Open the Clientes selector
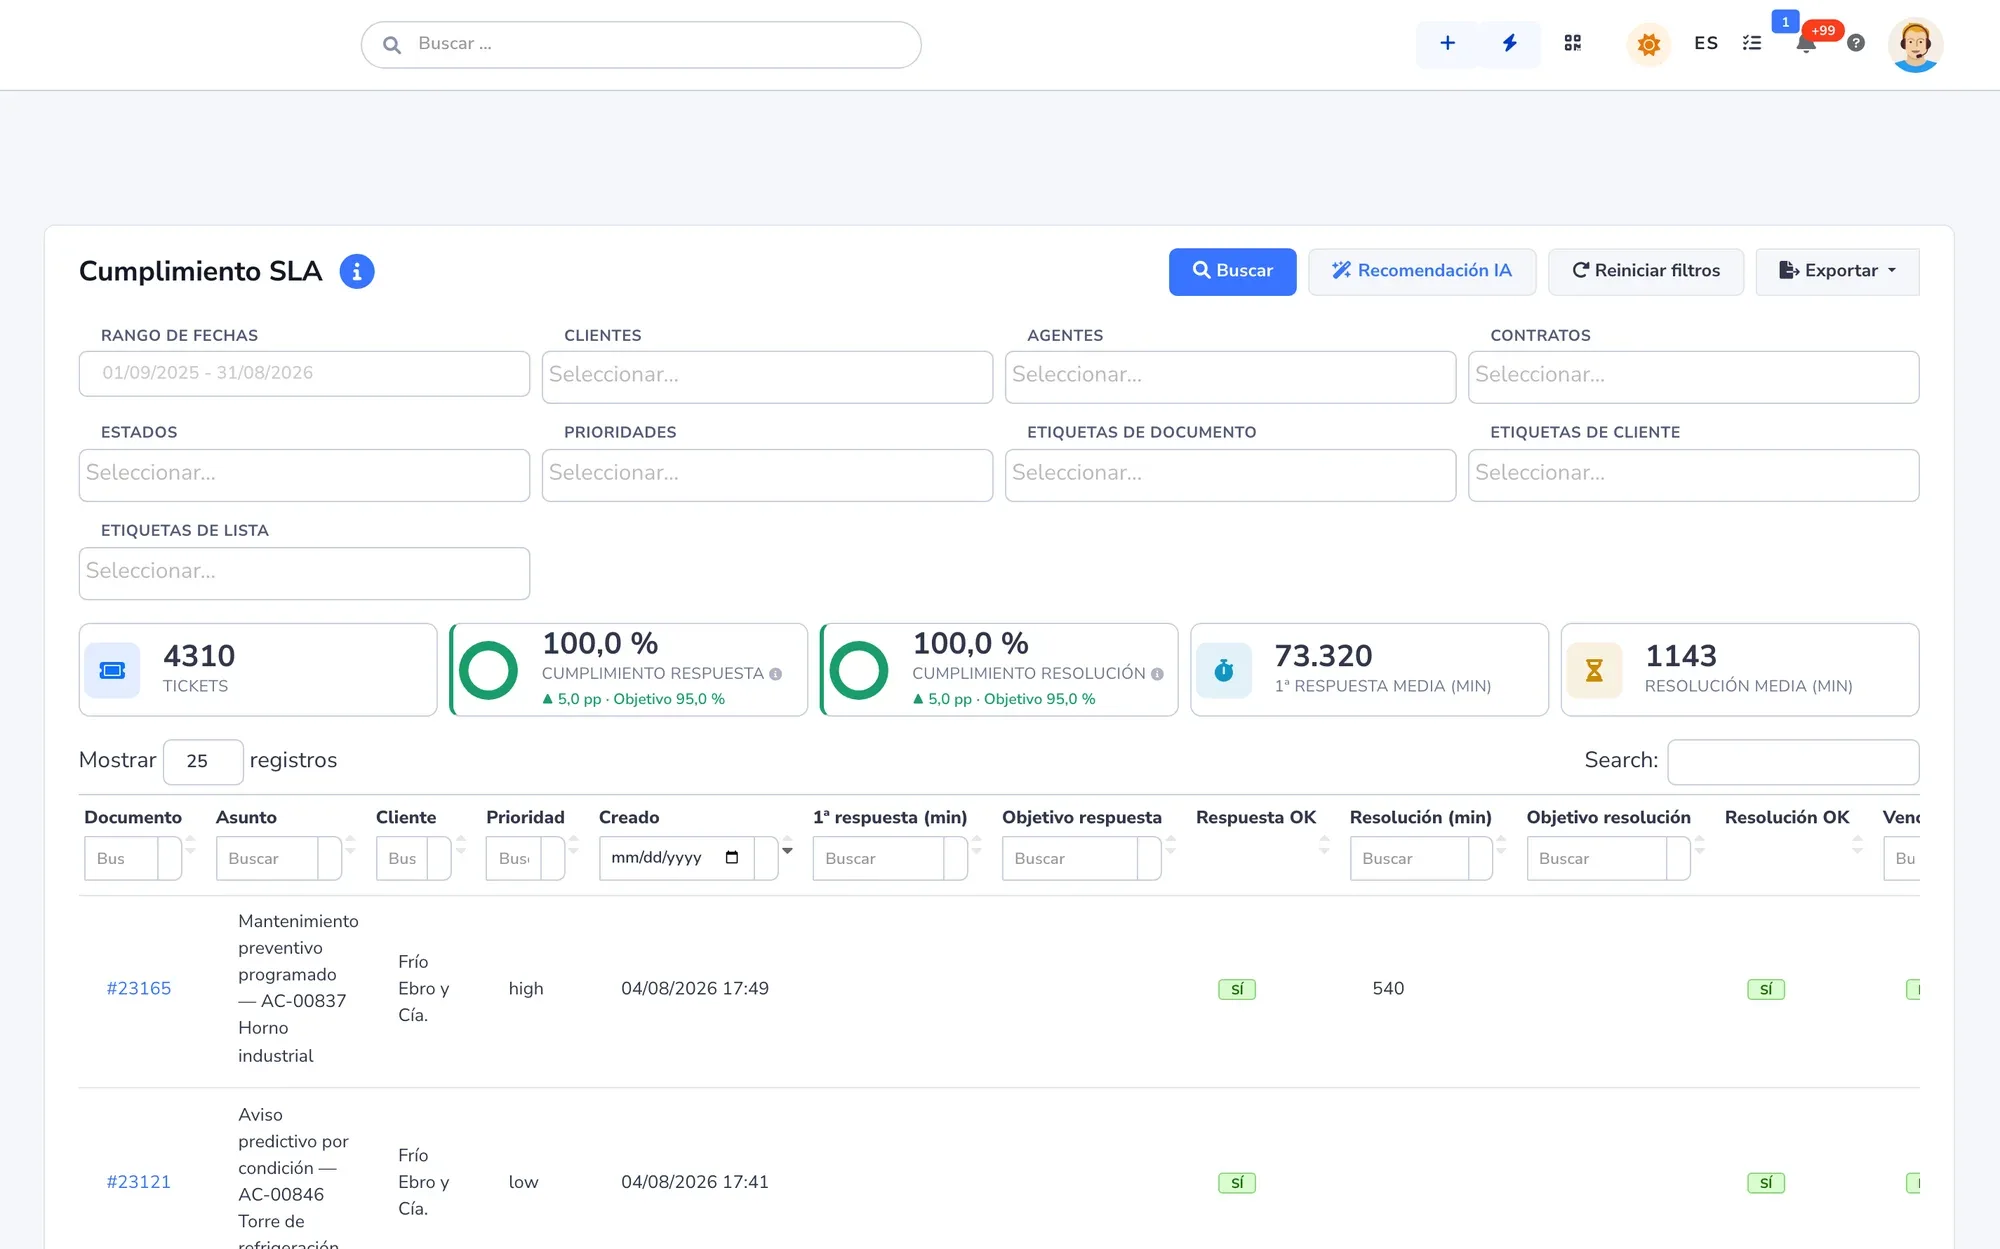2000x1249 pixels. [x=767, y=377]
